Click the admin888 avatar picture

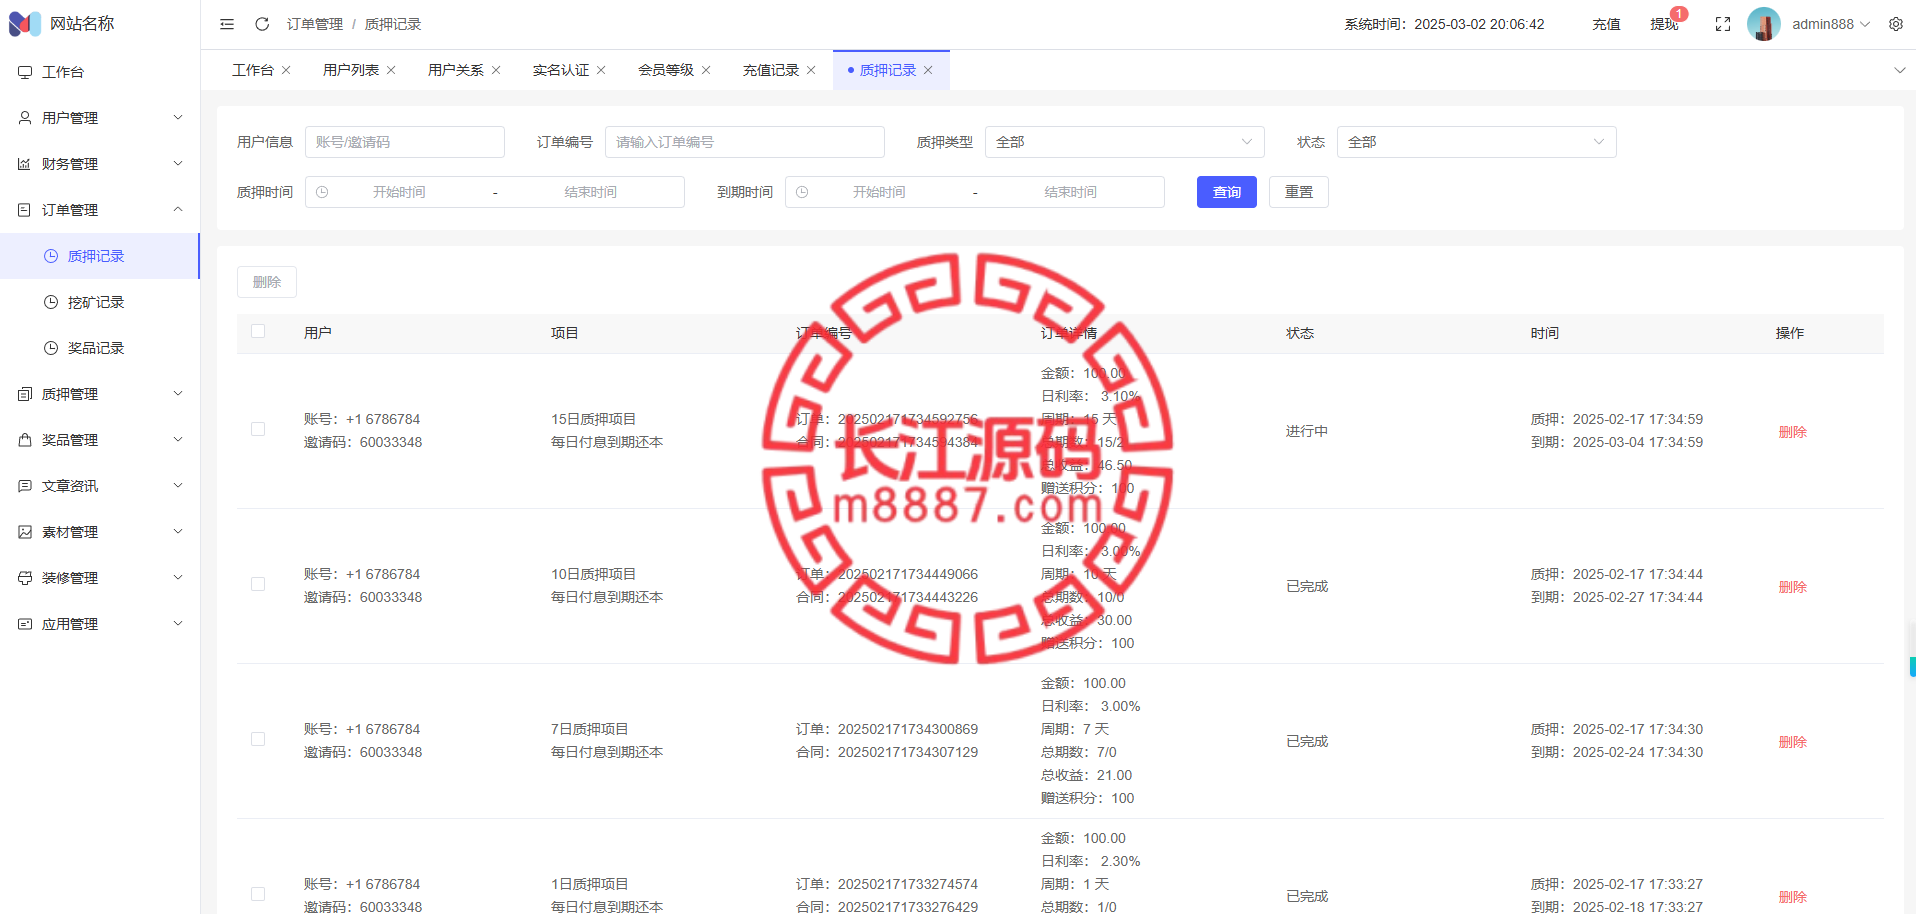1763,24
